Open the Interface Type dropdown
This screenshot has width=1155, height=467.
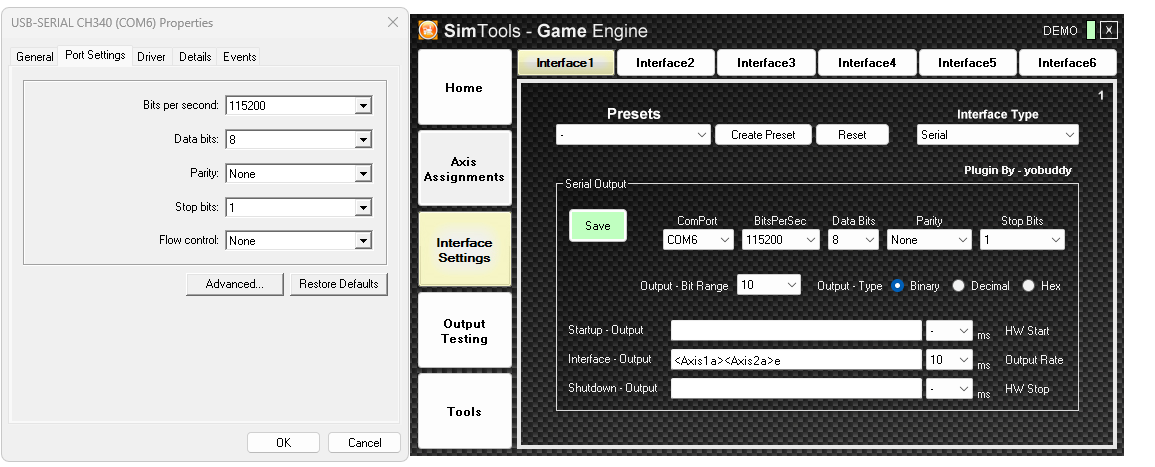(997, 135)
